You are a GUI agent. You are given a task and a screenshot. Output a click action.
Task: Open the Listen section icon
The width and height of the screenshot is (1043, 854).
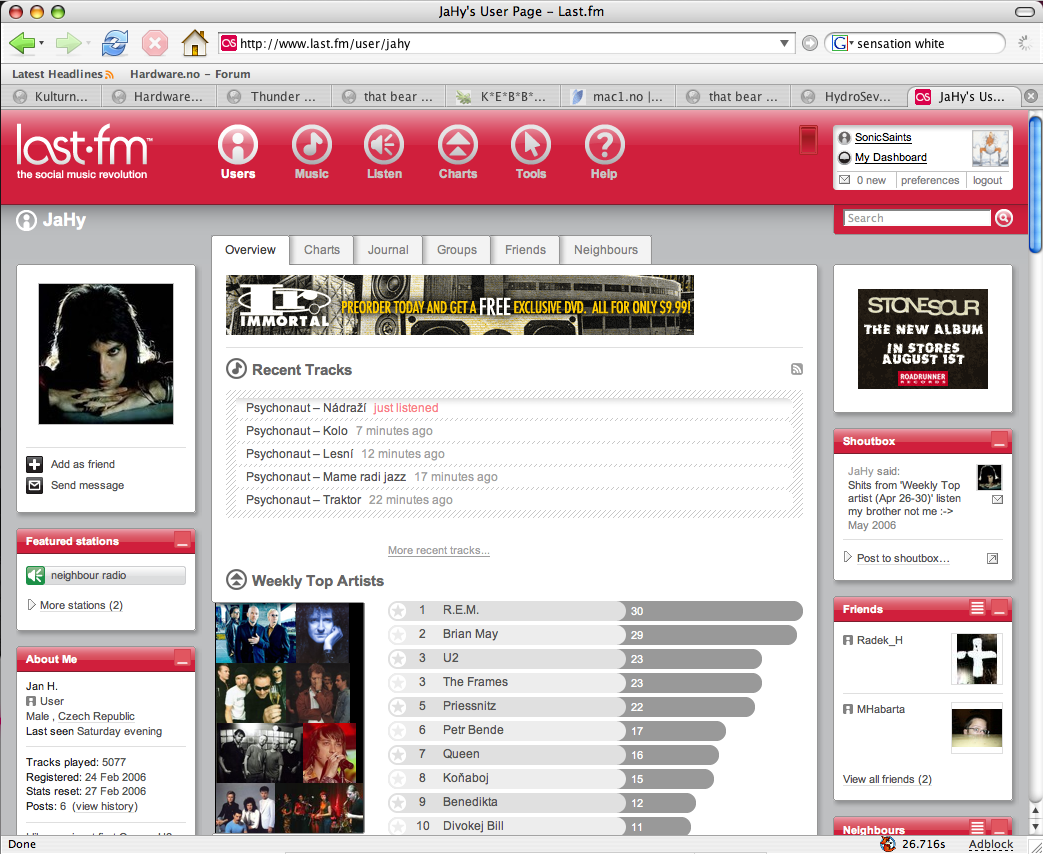(384, 144)
